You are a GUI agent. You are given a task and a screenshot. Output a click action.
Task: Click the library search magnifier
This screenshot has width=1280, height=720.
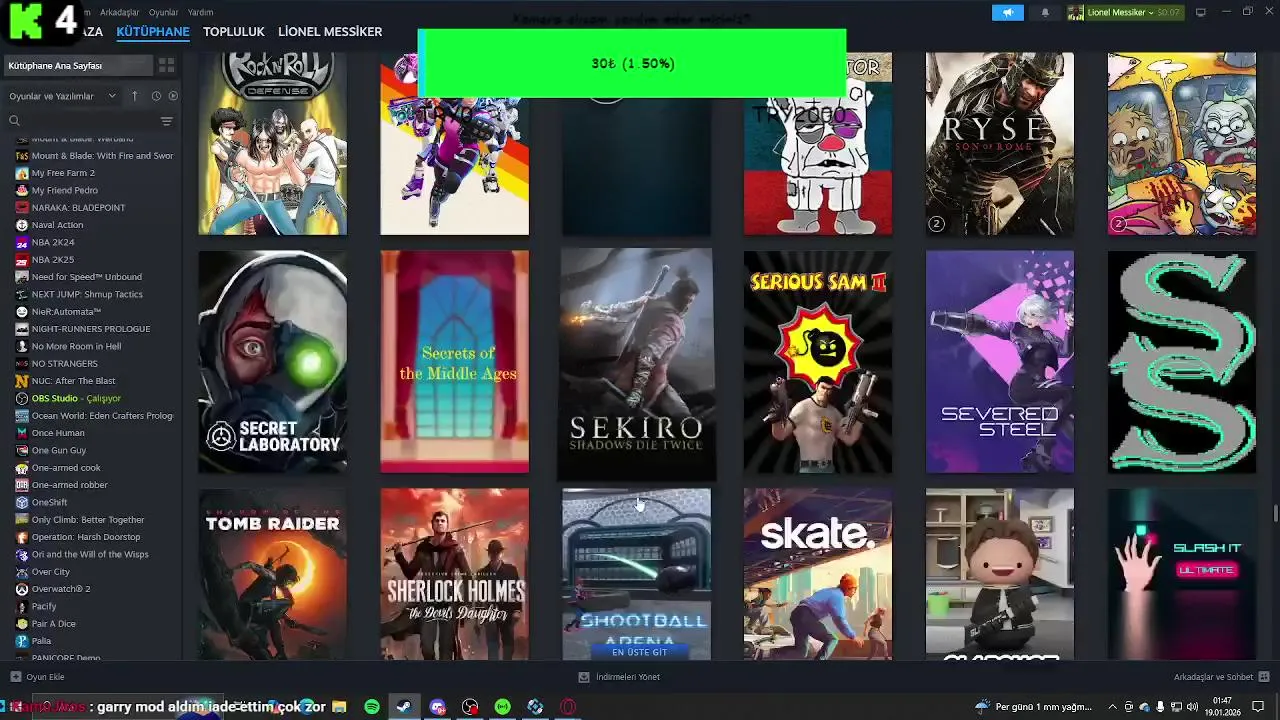tap(14, 121)
